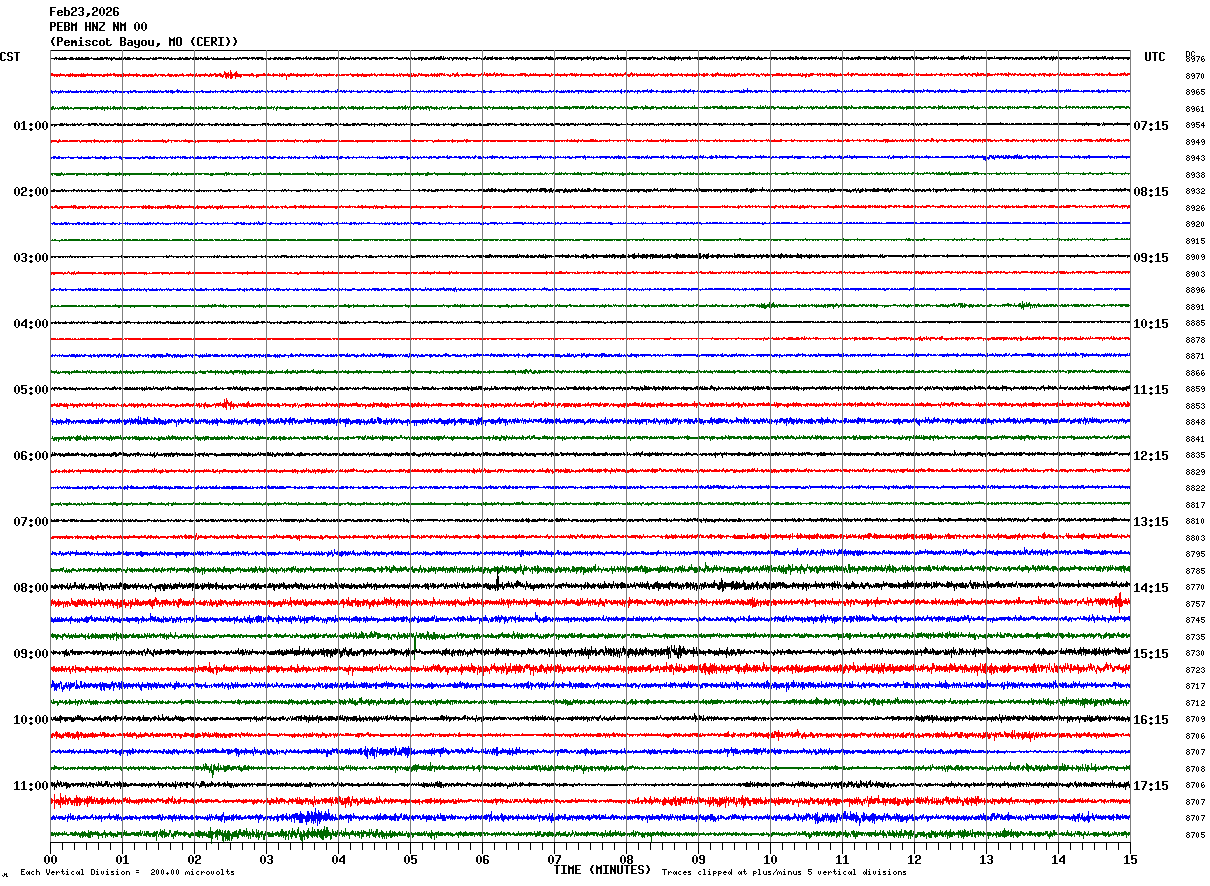
Task: Select the "04:00" CST time label
Action: (31, 324)
